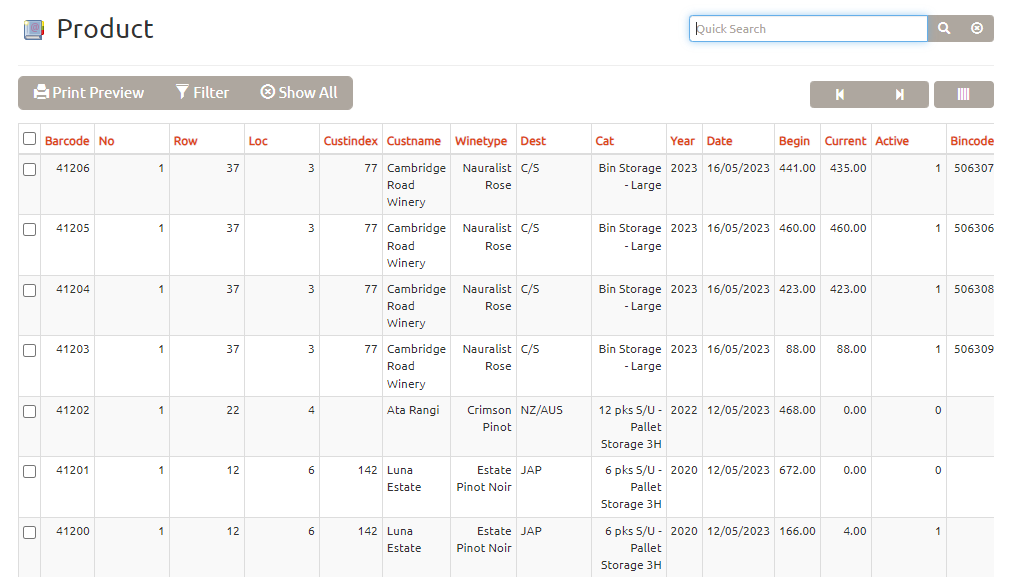The height and width of the screenshot is (577, 1014).
Task: Sort by the Cat column header
Action: (x=605, y=141)
